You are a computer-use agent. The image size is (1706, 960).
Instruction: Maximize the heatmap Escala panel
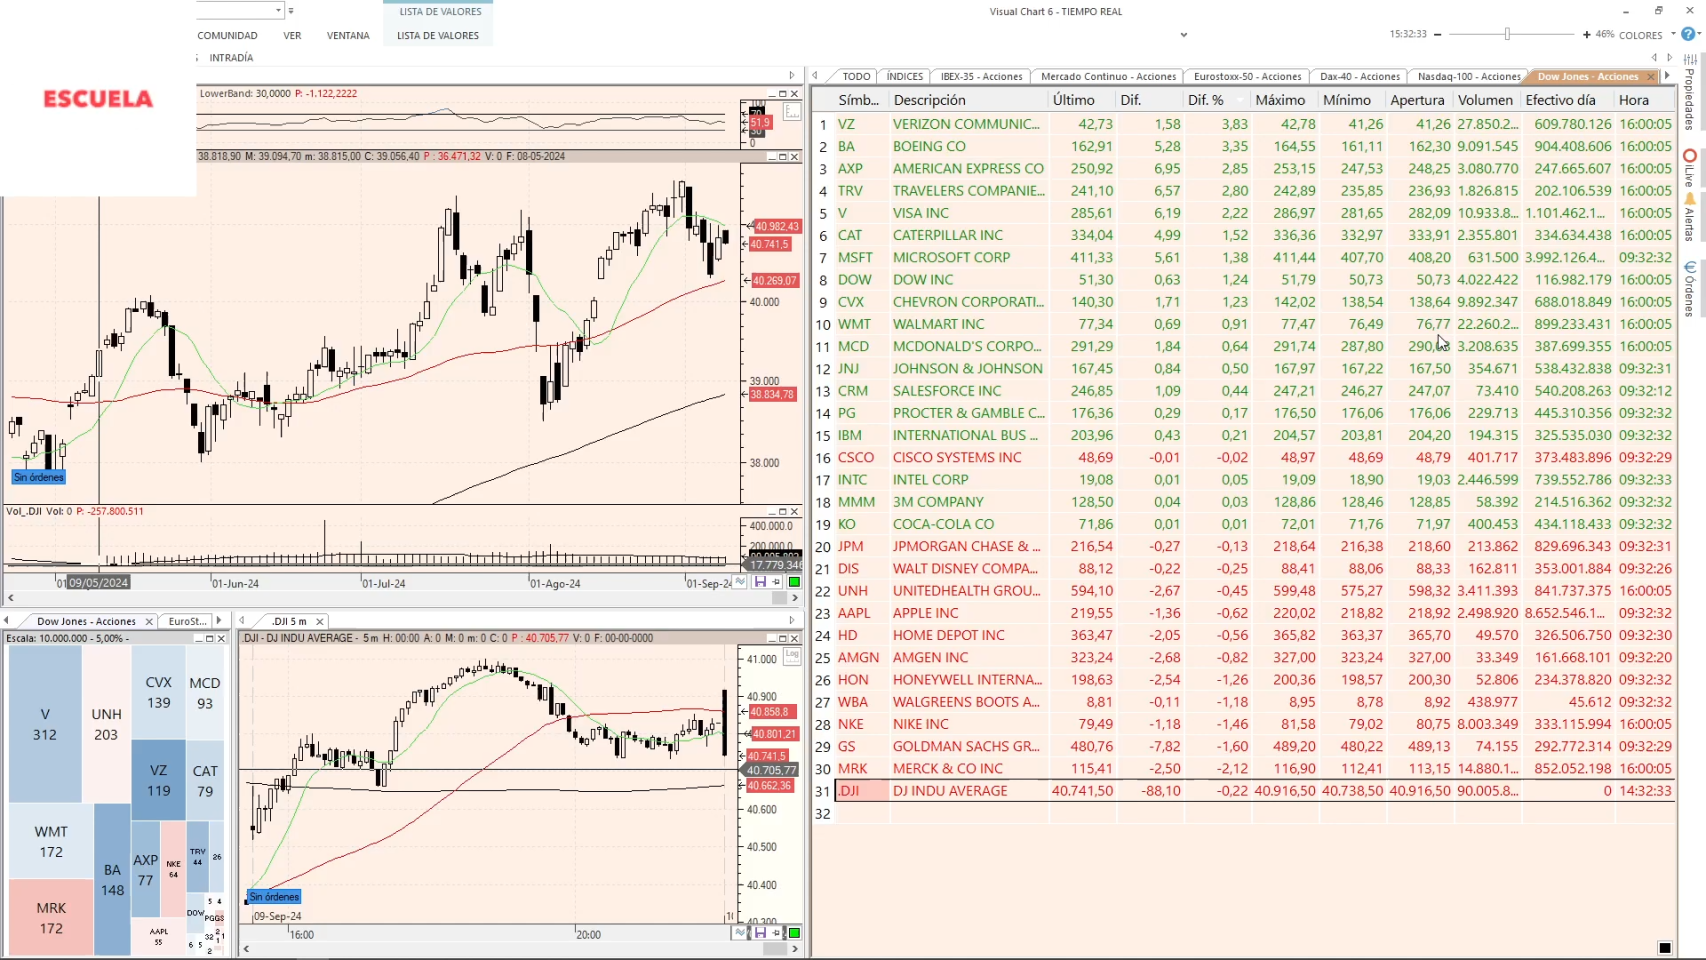tap(210, 638)
